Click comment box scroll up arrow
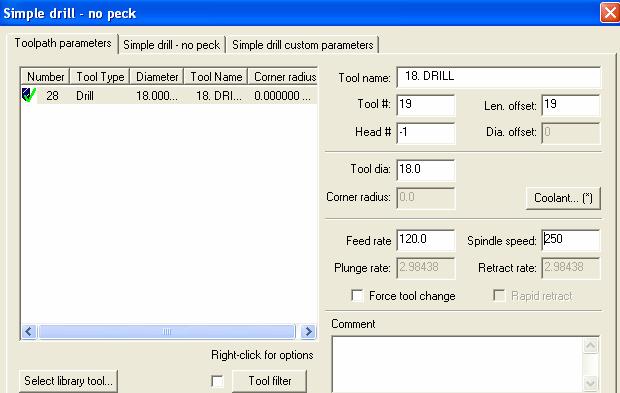This screenshot has height=393, width=620. coord(590,346)
